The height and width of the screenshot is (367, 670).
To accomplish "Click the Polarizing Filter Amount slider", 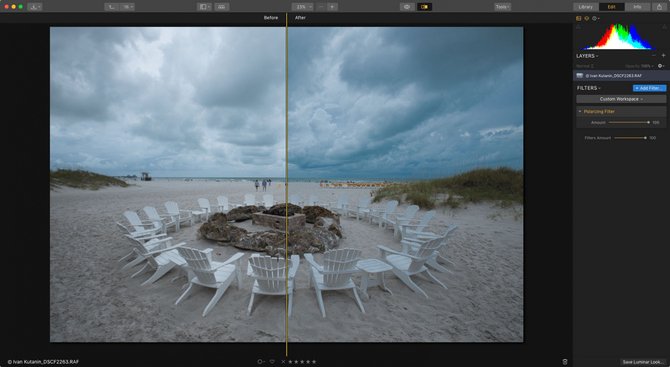I will click(x=629, y=123).
